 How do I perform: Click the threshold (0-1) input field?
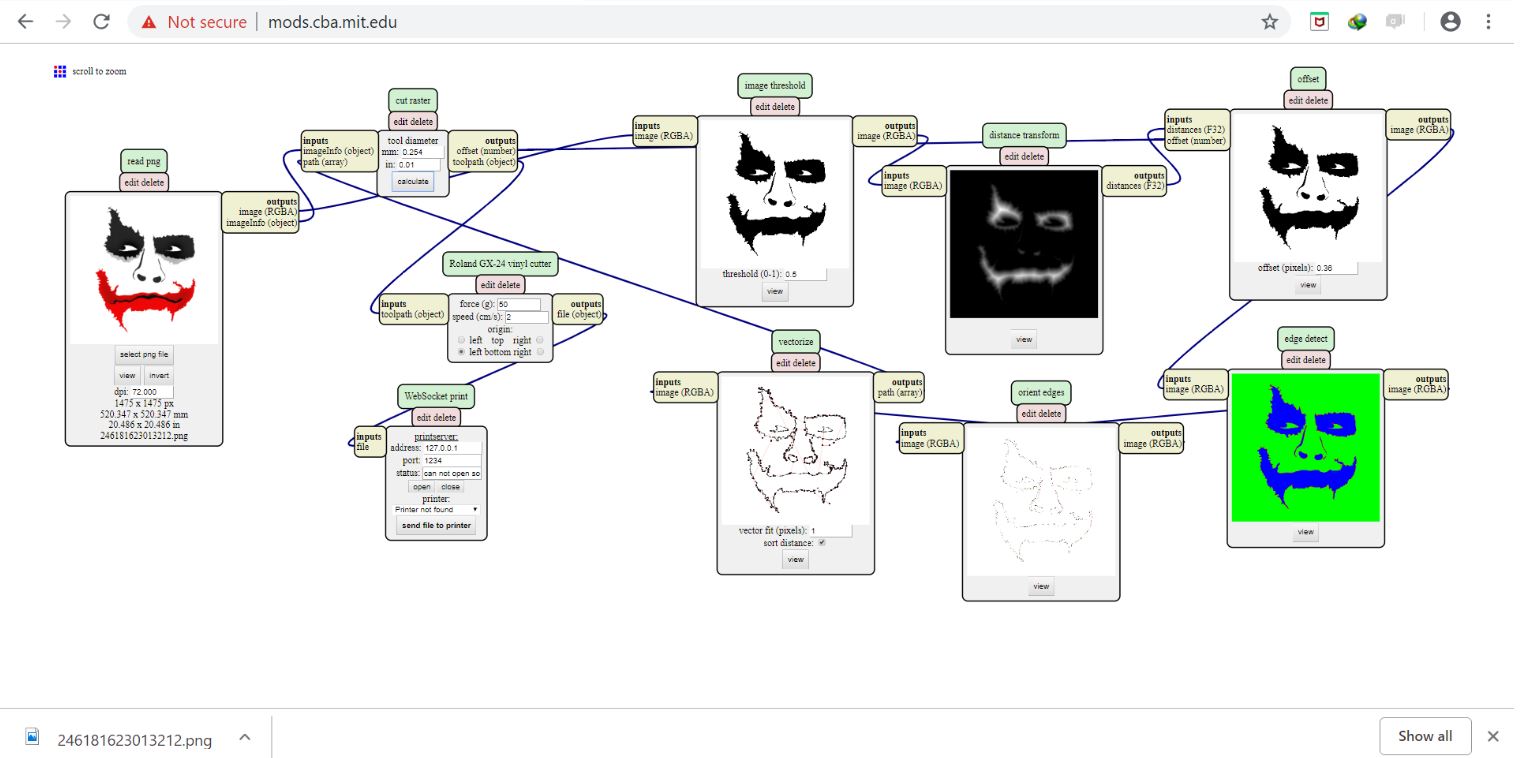805,273
